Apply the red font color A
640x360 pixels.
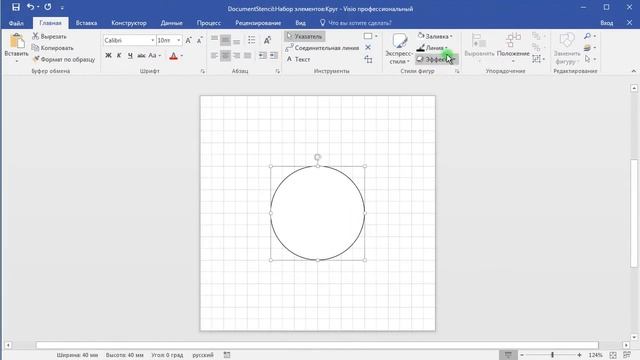(x=173, y=56)
